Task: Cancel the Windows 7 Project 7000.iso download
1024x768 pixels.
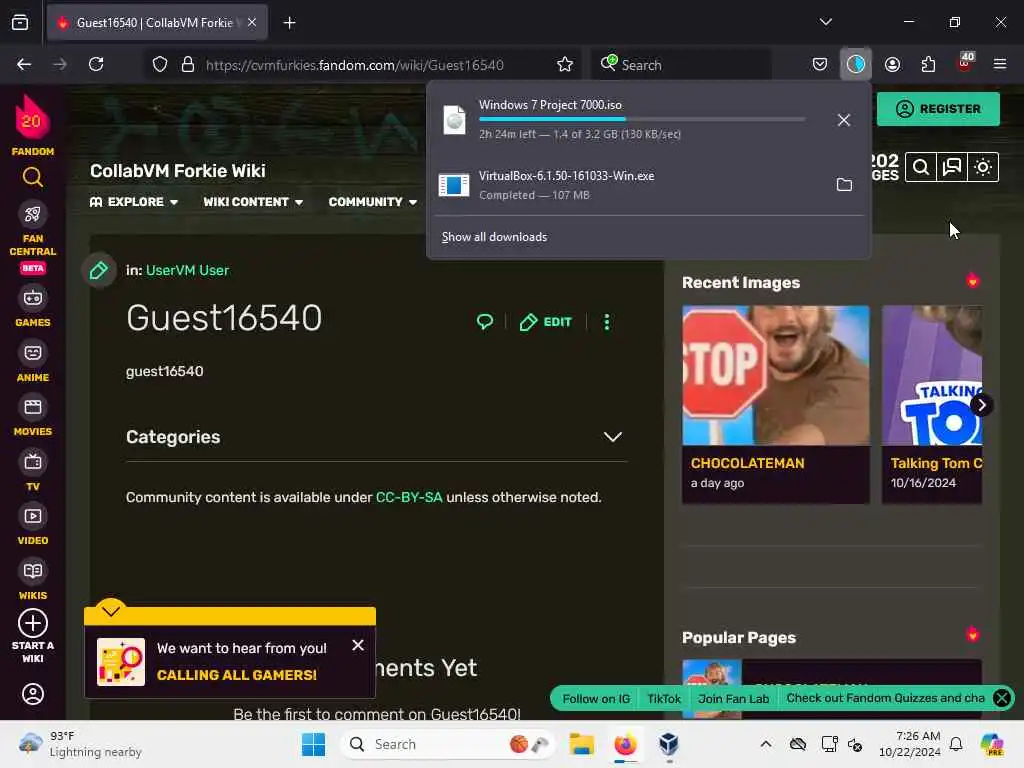Action: (x=844, y=120)
